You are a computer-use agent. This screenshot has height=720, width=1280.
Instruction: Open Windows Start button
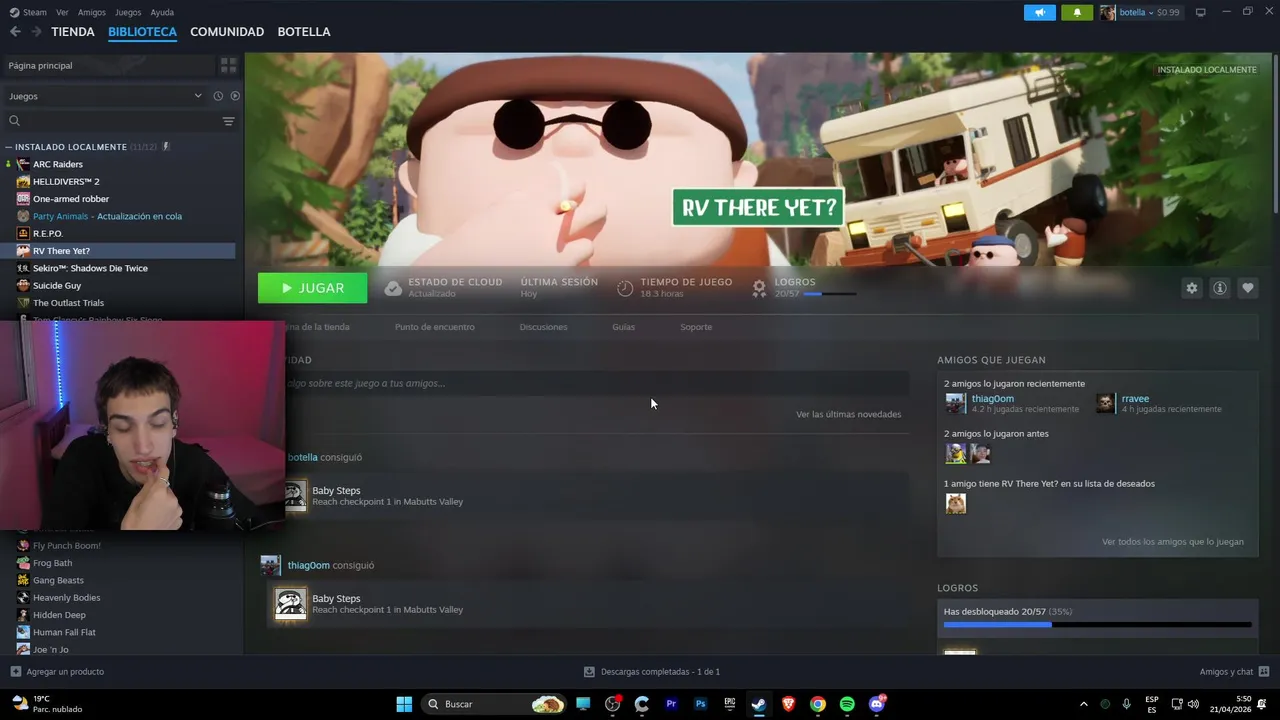point(404,704)
